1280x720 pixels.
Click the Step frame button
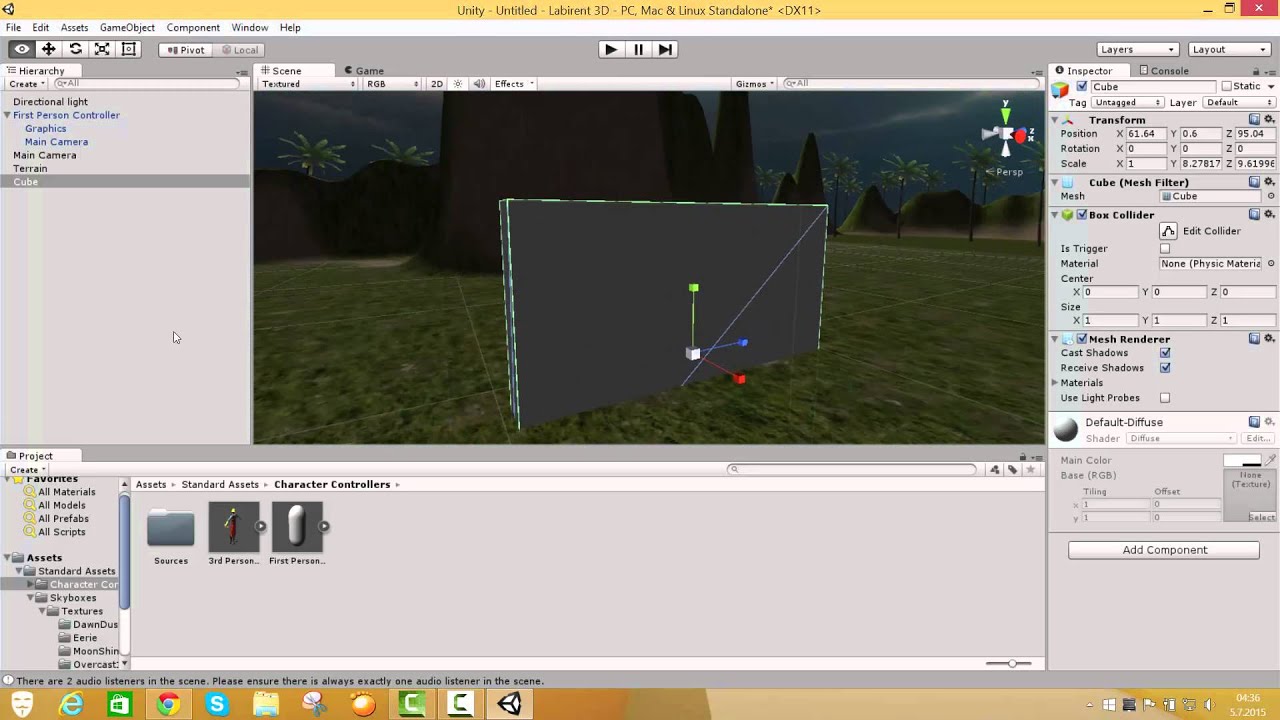coord(665,49)
